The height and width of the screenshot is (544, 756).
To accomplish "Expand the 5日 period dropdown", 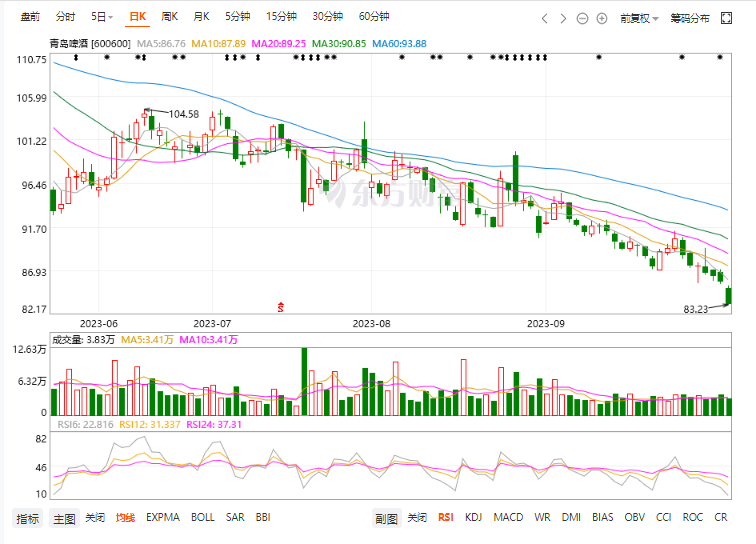I will [102, 17].
